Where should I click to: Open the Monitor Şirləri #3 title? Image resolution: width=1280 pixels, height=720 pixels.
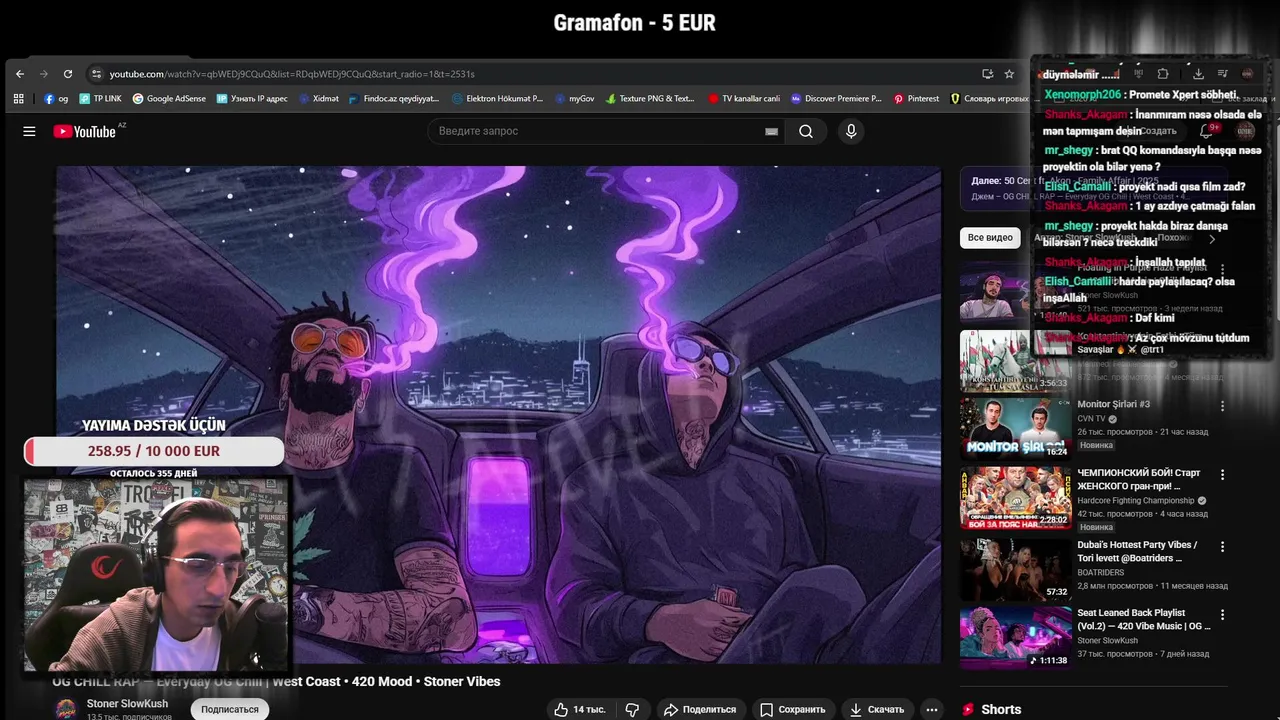click(x=1113, y=404)
